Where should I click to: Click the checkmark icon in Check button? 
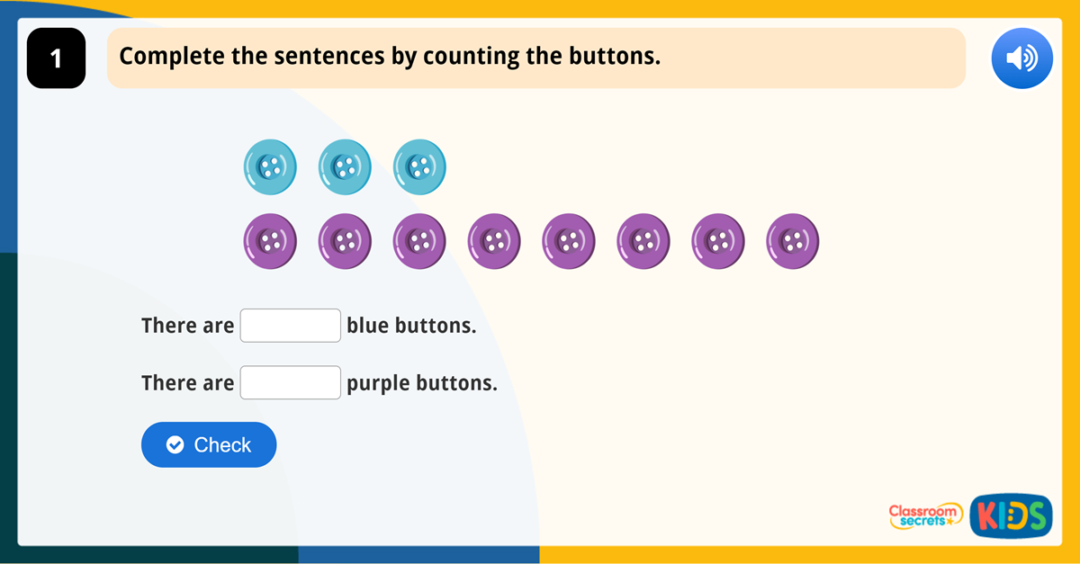[x=175, y=445]
